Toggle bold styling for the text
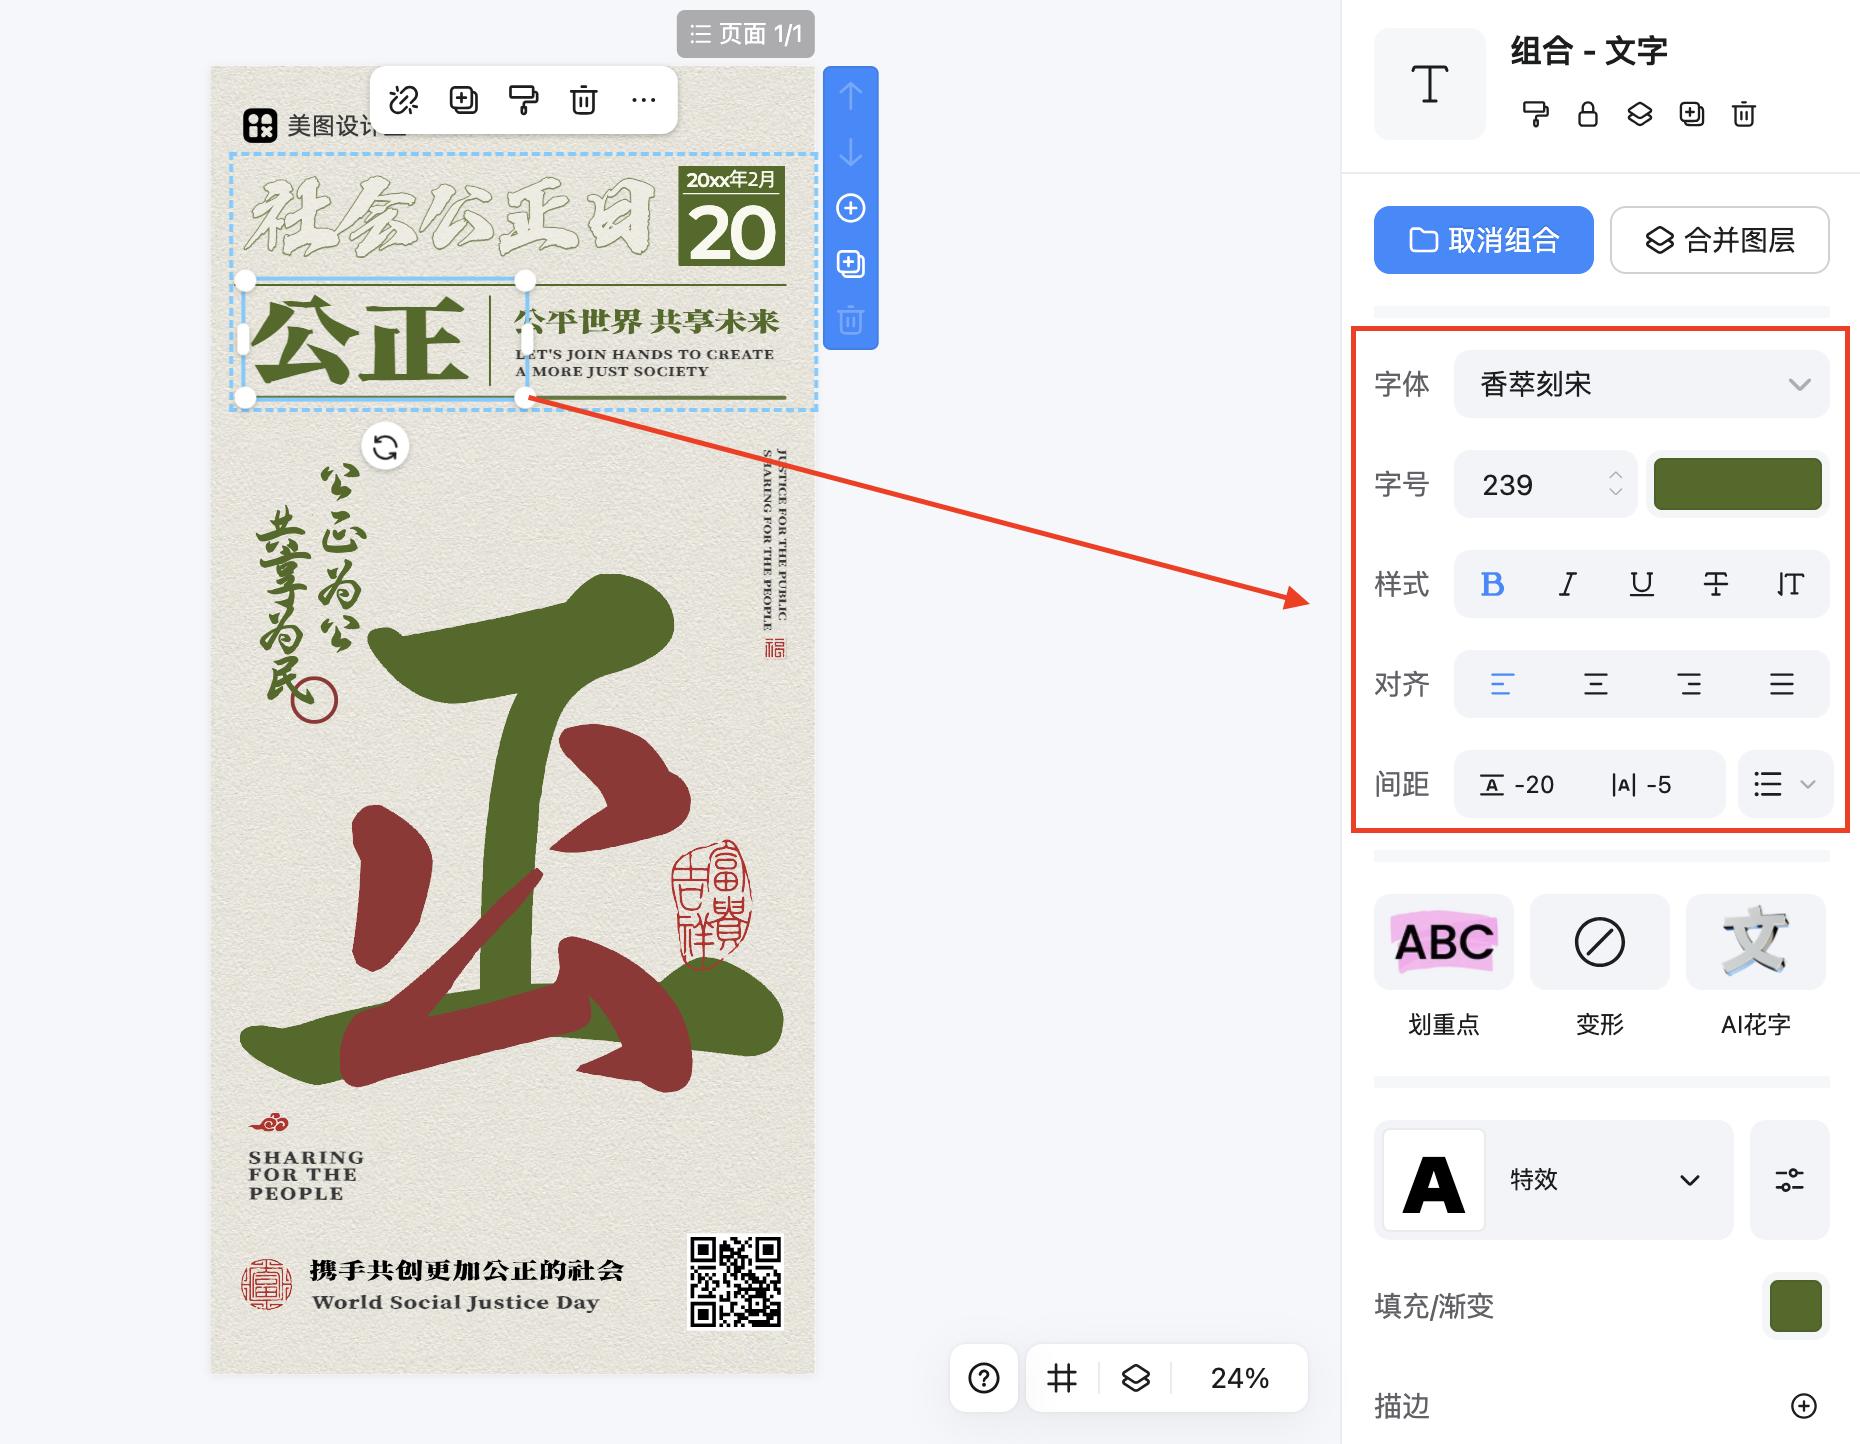 (x=1492, y=584)
